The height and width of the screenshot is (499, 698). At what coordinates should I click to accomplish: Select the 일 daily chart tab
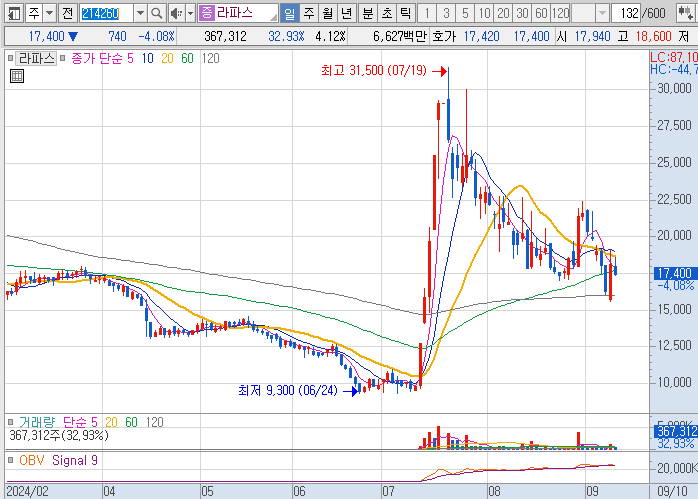[289, 13]
